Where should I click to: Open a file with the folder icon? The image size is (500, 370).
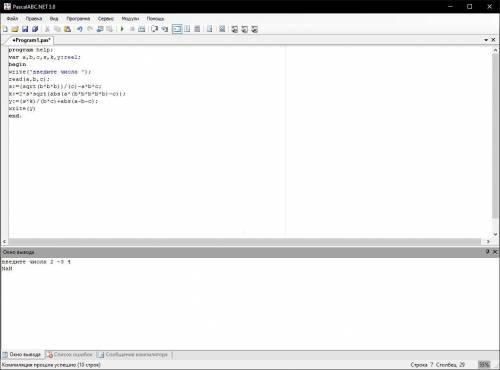coord(15,29)
